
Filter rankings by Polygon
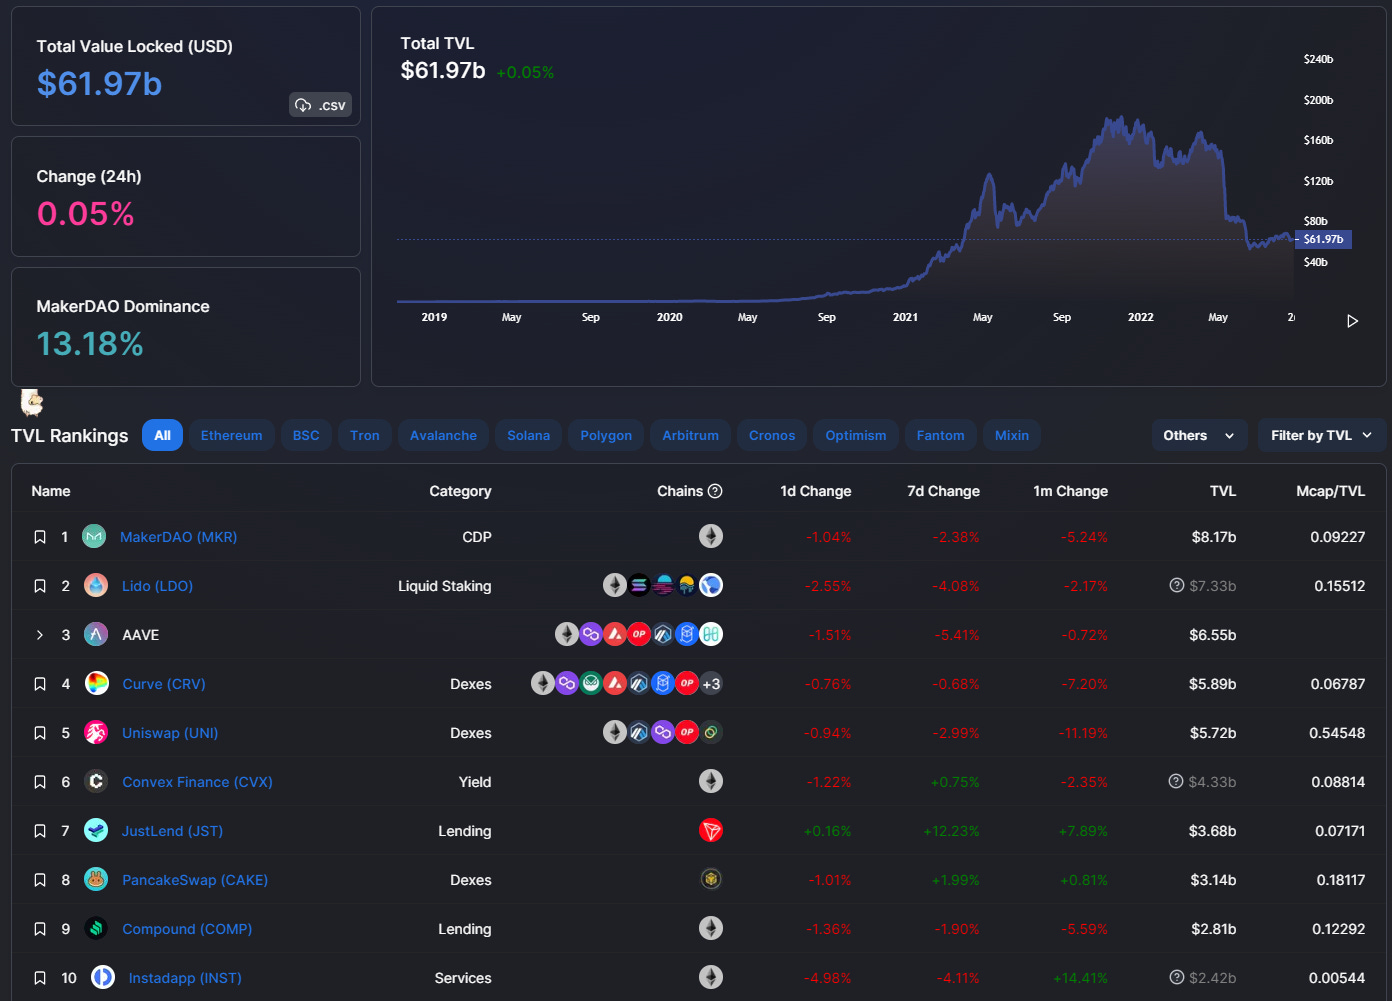pos(606,435)
